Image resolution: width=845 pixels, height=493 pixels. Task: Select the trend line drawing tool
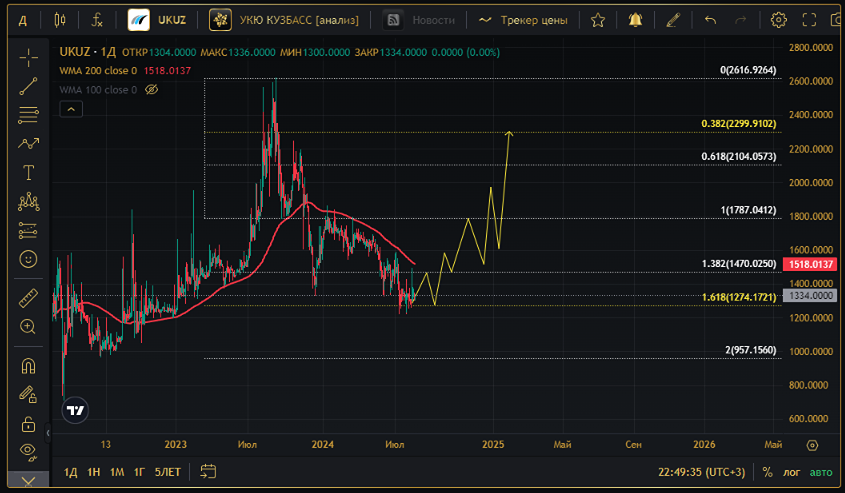(x=28, y=86)
